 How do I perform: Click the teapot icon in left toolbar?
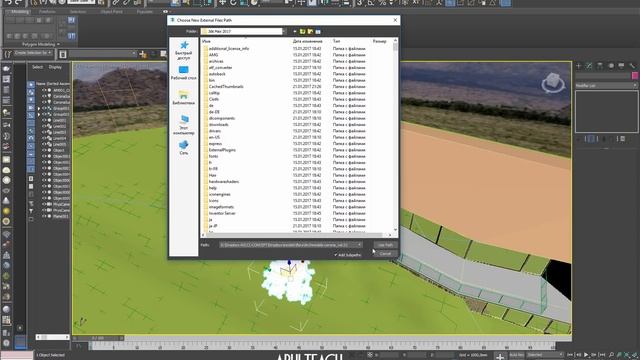pos(6,69)
